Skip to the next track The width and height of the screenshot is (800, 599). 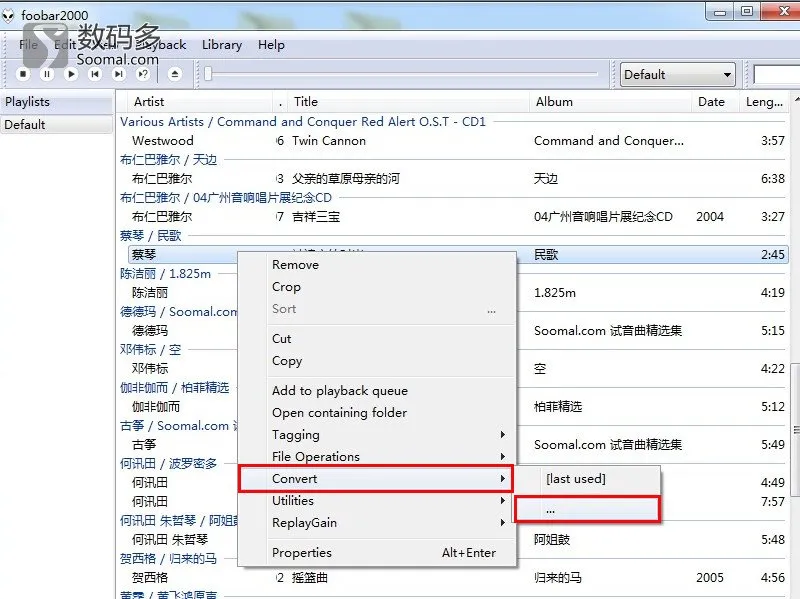point(119,74)
